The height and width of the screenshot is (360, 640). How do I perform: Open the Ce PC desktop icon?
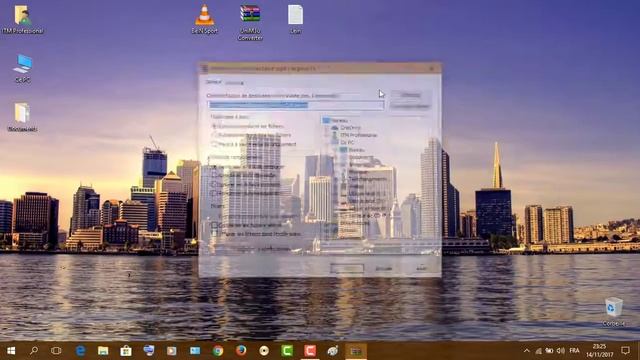coord(22,69)
